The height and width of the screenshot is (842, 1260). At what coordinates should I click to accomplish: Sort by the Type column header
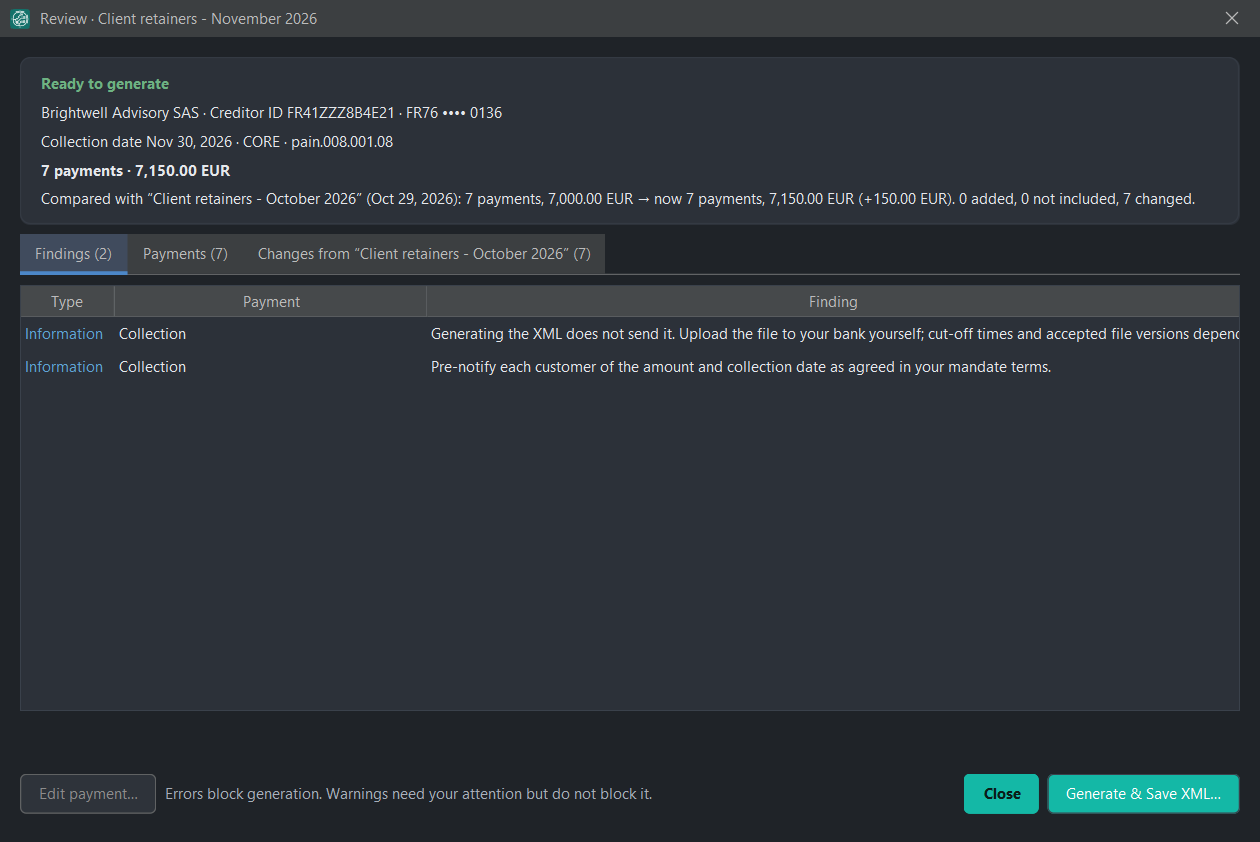[67, 302]
